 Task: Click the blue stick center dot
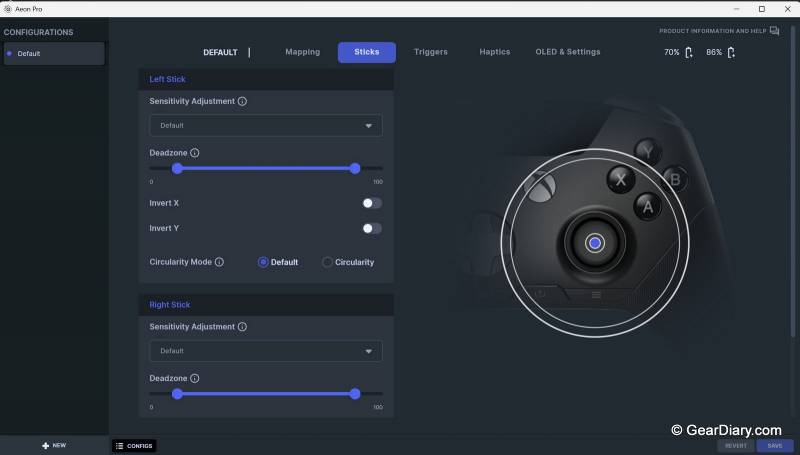pyautogui.click(x=595, y=243)
